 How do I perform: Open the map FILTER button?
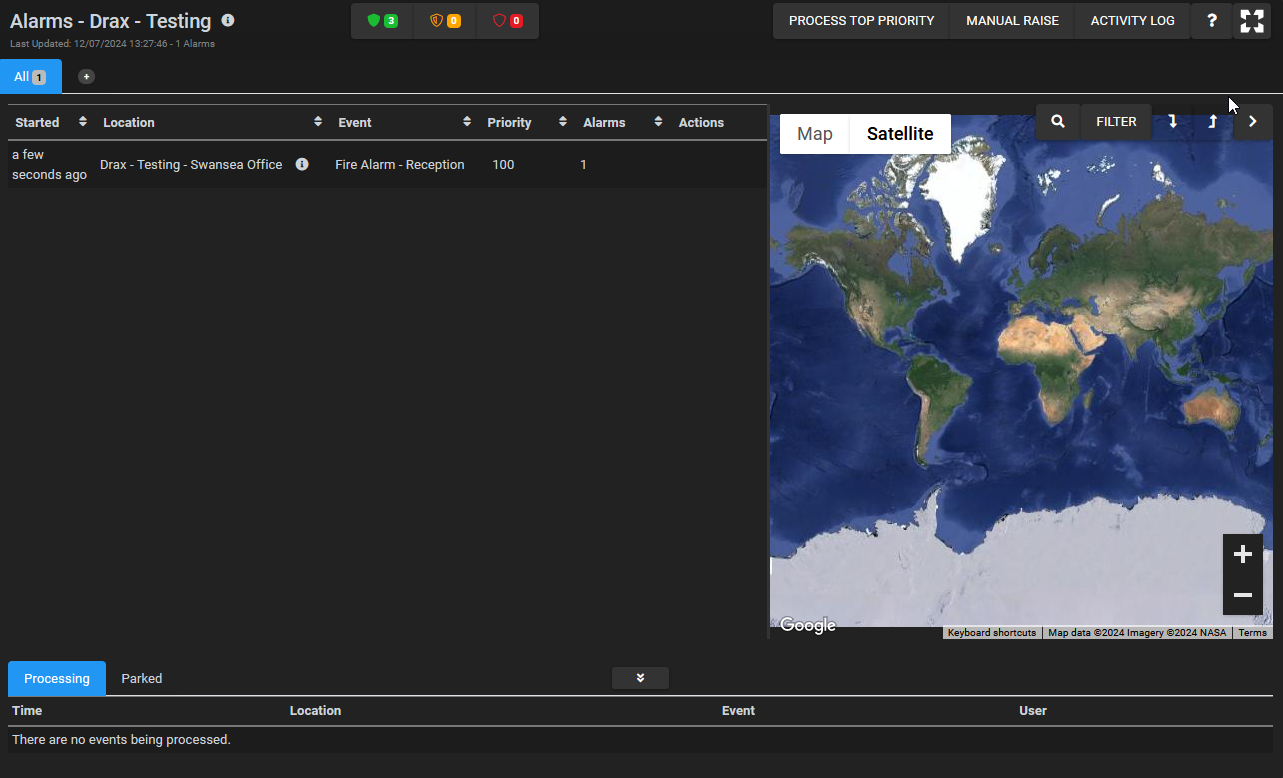pyautogui.click(x=1116, y=122)
